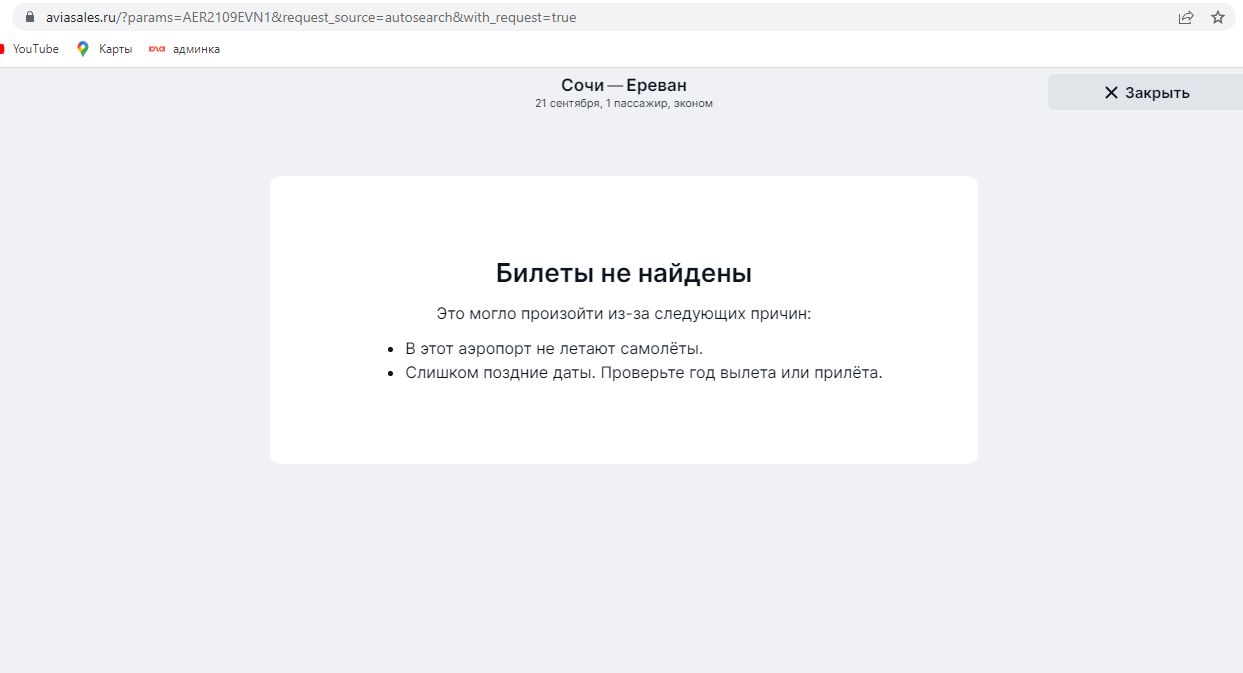The height and width of the screenshot is (673, 1243).
Task: Click the site security lock icon
Action: point(28,17)
